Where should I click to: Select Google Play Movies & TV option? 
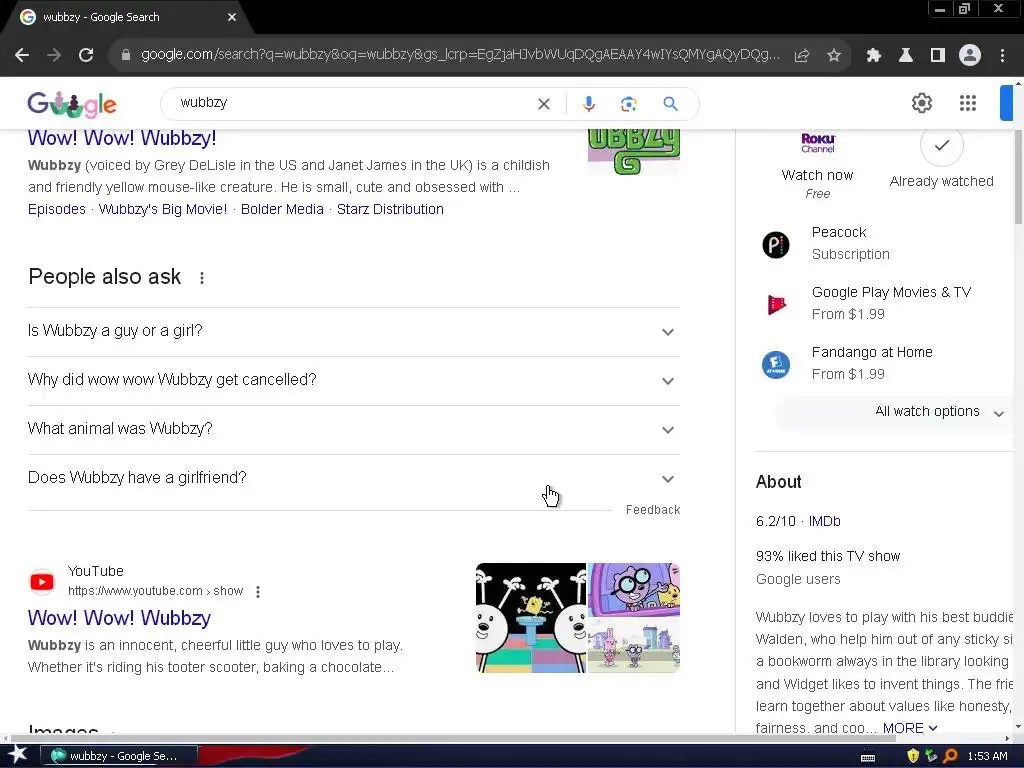[886, 304]
